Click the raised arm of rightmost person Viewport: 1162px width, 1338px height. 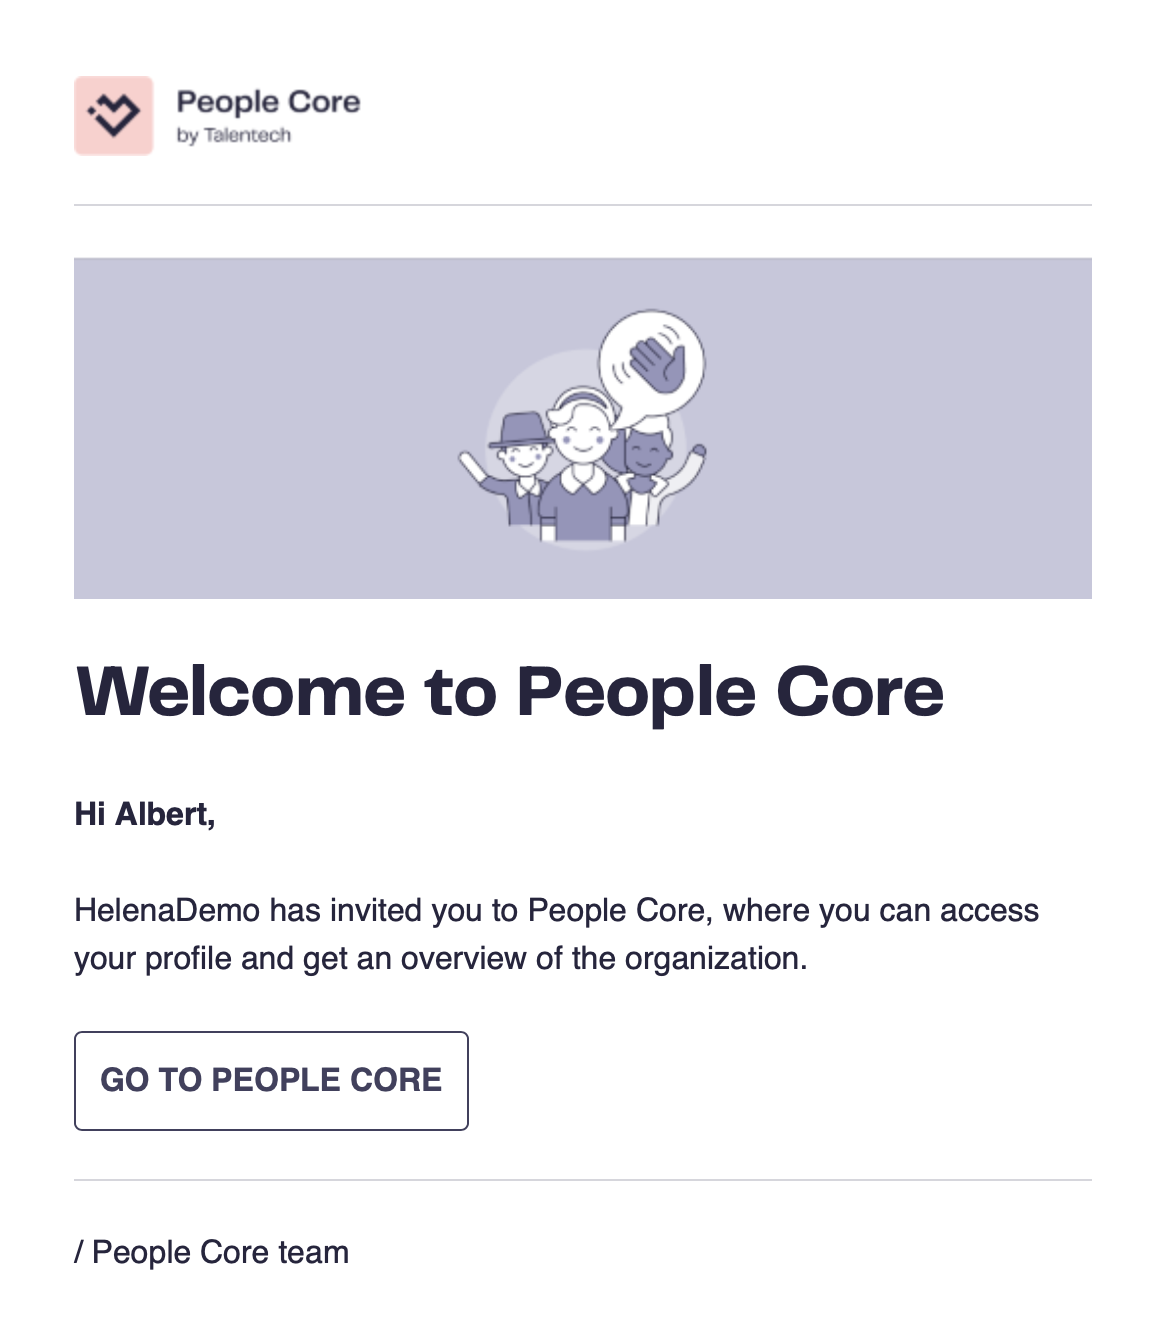(x=691, y=468)
